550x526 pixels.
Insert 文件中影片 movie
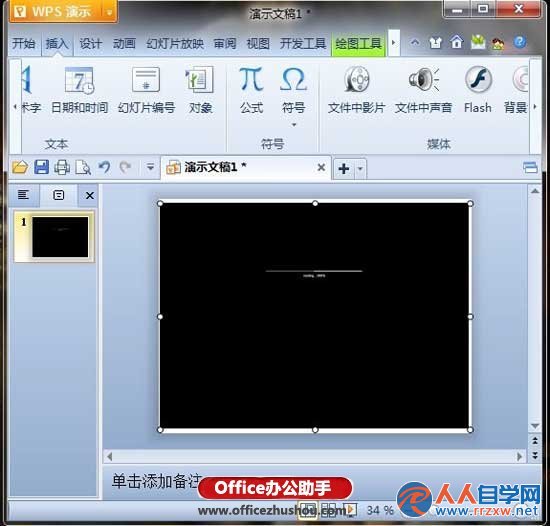356,90
